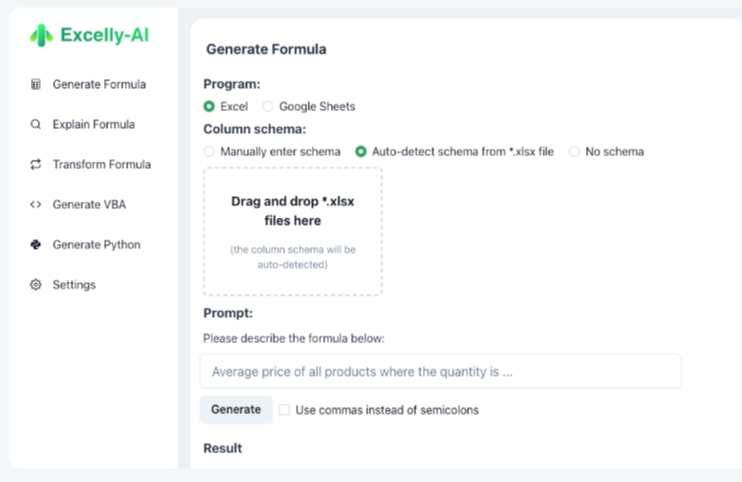Select the Google Sheets program option
This screenshot has width=742, height=482.
pyautogui.click(x=268, y=106)
